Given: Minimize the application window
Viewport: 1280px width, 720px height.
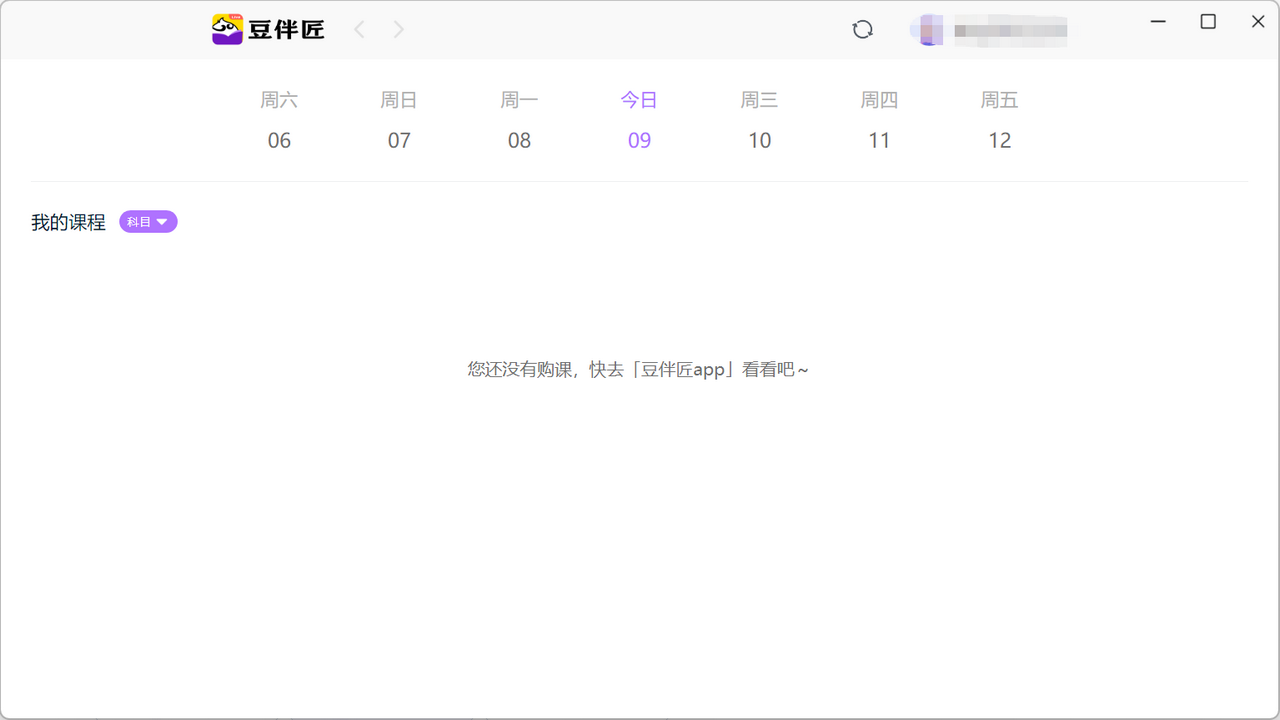Looking at the screenshot, I should [x=1158, y=21].
